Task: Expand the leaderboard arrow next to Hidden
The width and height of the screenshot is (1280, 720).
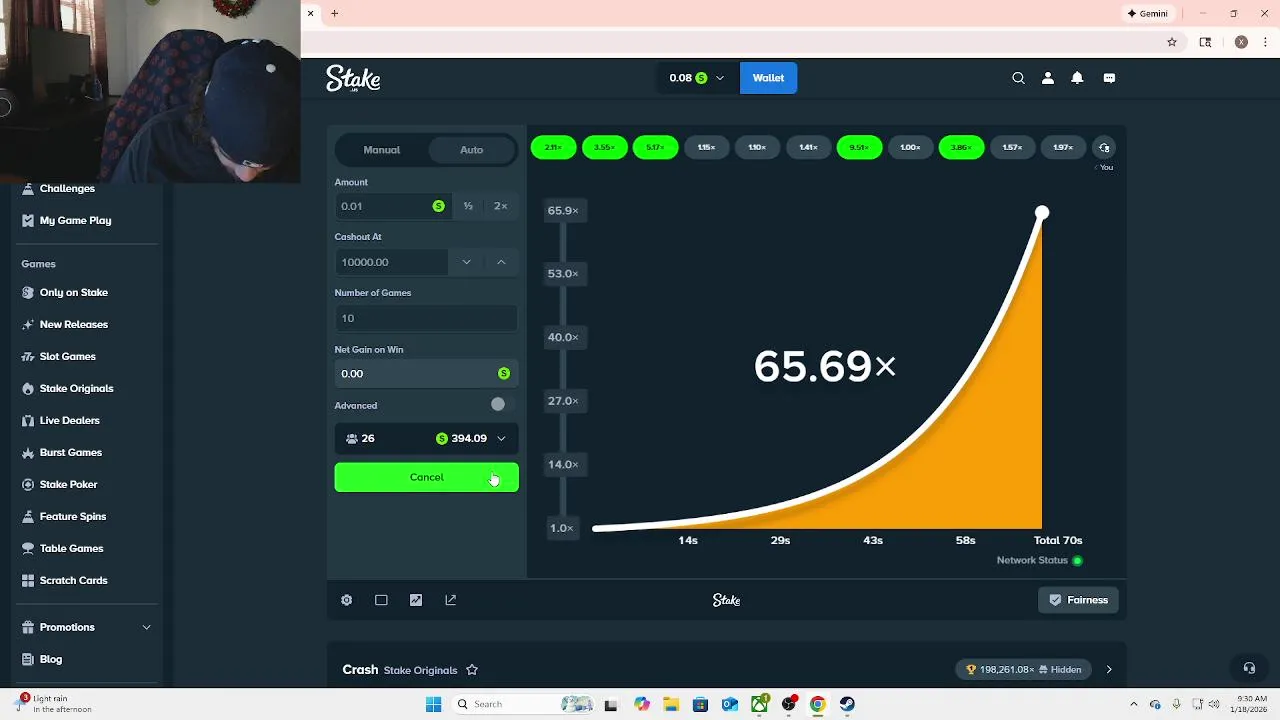Action: [1108, 670]
